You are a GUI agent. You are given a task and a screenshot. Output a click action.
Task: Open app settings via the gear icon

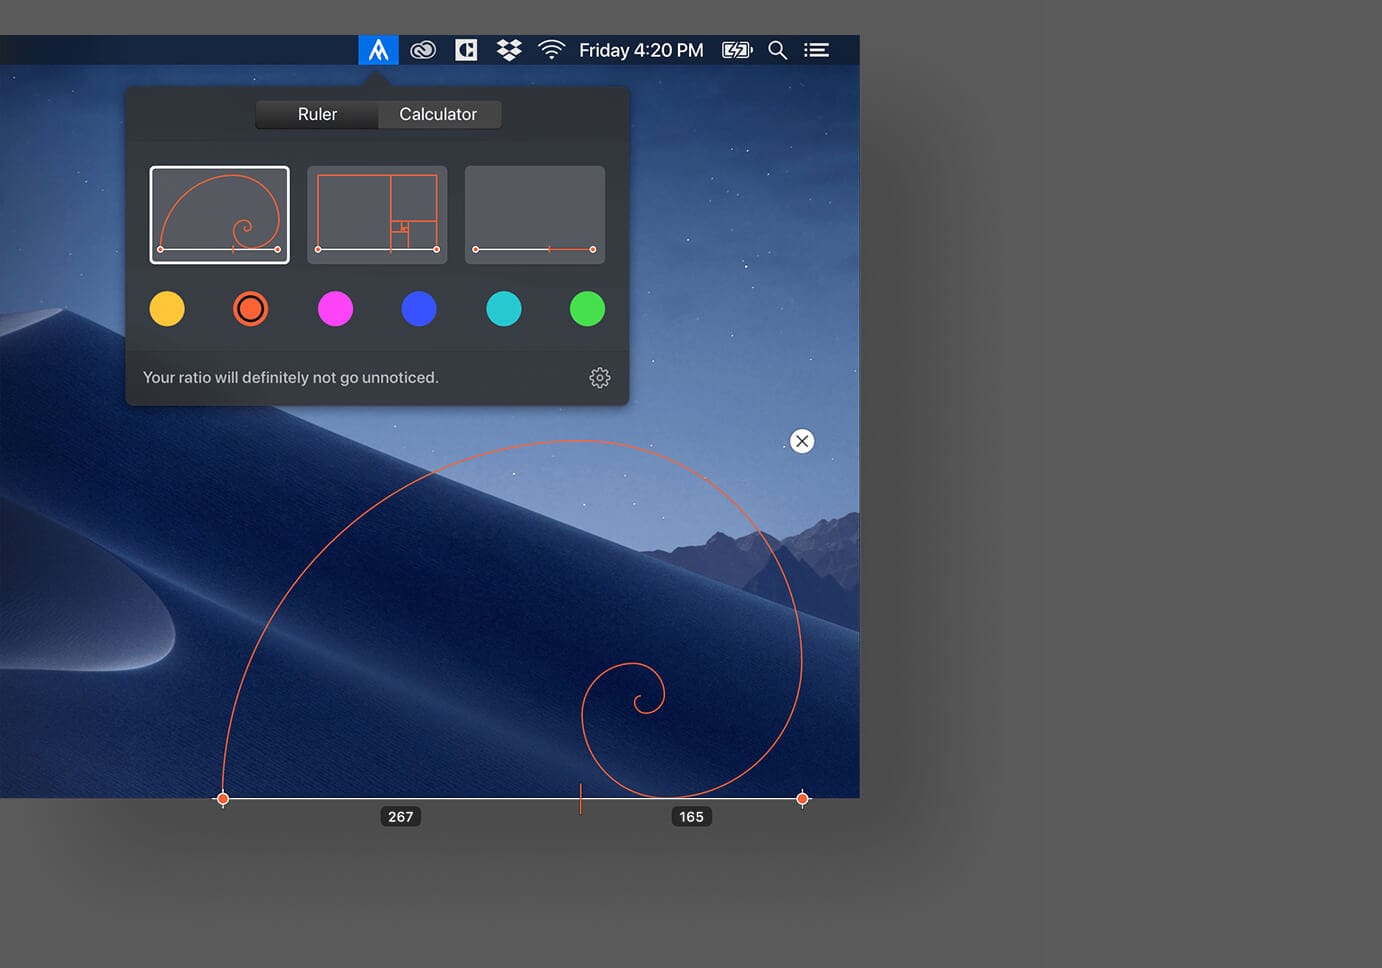pos(599,377)
